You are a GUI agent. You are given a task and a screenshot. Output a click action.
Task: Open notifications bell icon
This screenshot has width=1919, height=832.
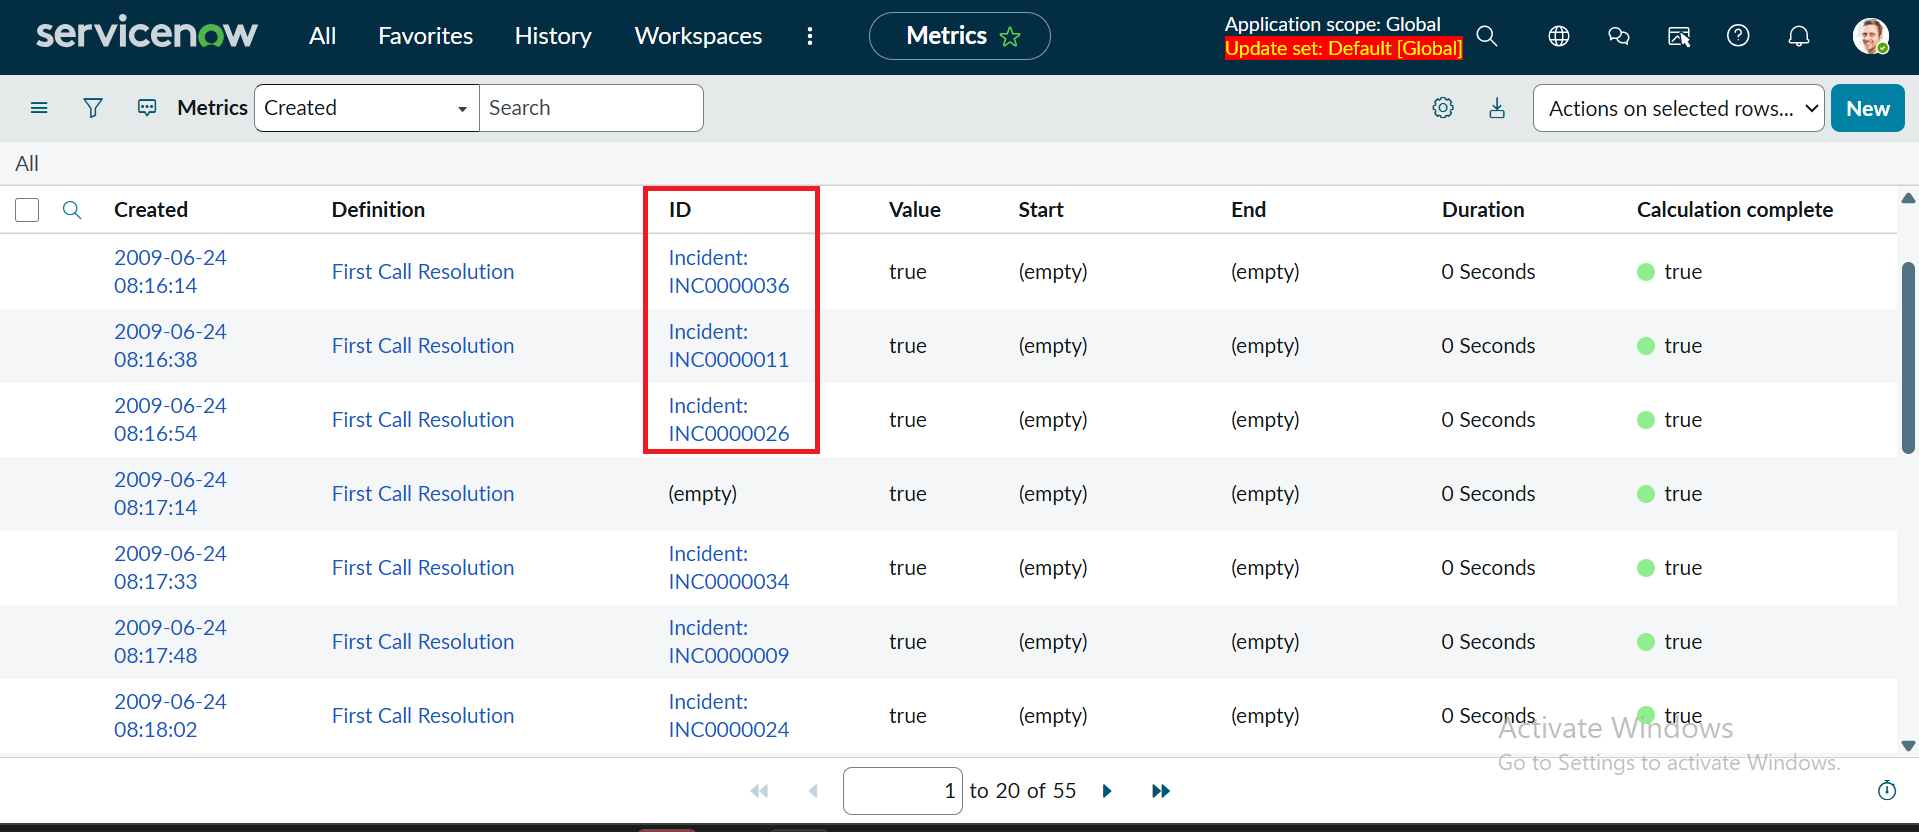coord(1798,36)
